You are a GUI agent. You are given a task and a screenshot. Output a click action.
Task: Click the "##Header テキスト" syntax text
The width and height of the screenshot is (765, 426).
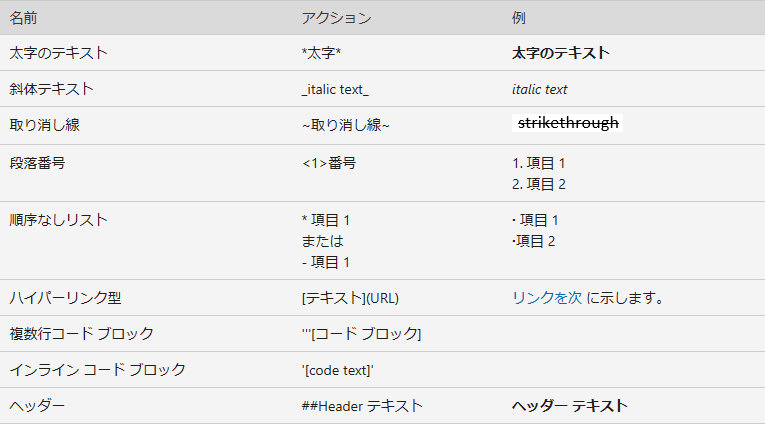click(x=362, y=405)
